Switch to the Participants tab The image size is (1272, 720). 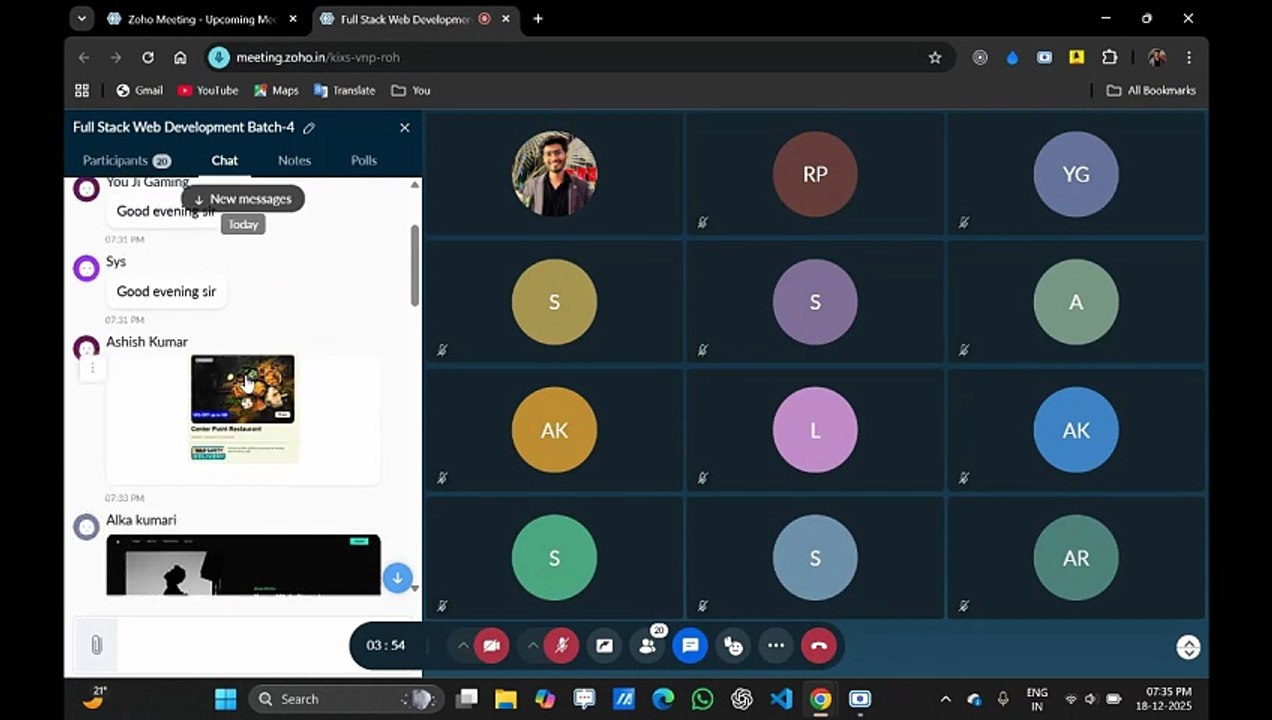[127, 160]
